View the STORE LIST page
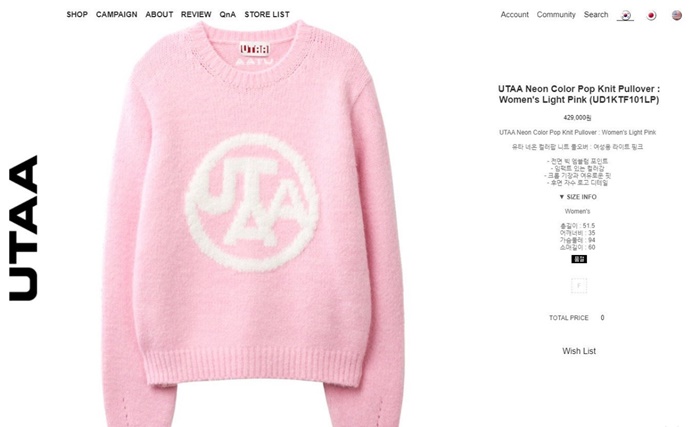This screenshot has width=700, height=427. [x=267, y=14]
